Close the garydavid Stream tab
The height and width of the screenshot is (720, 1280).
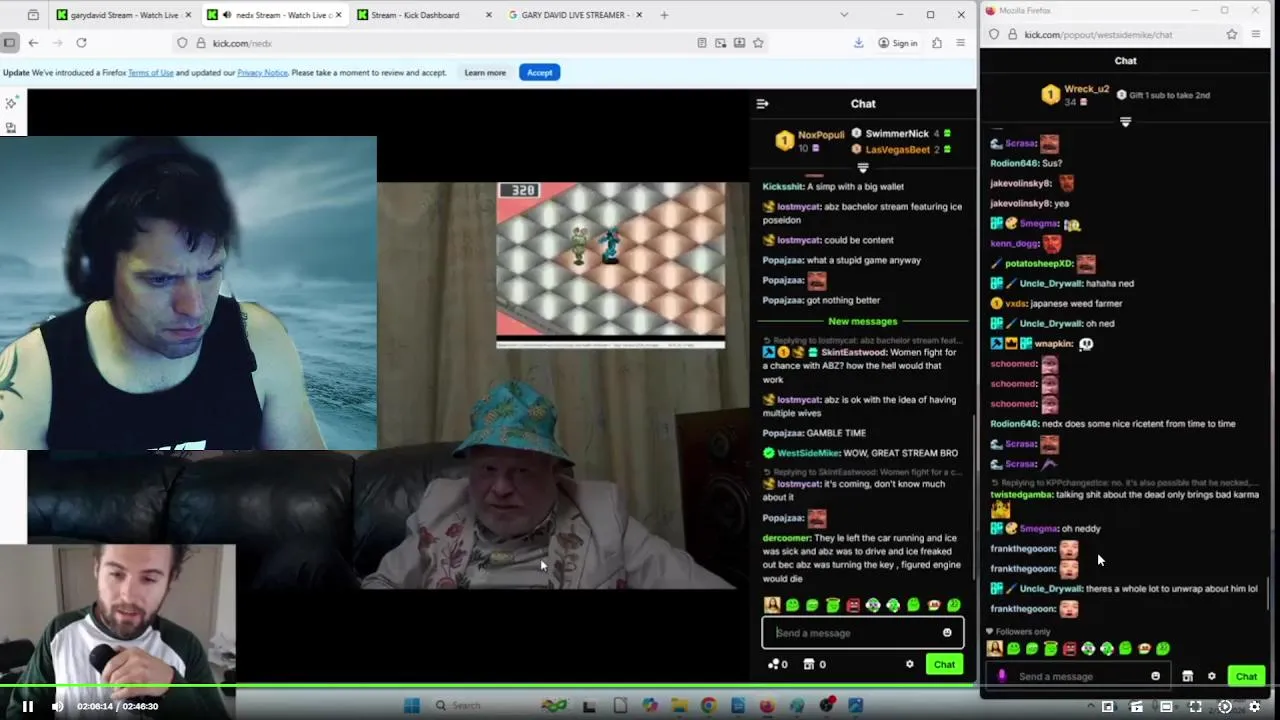(x=187, y=15)
